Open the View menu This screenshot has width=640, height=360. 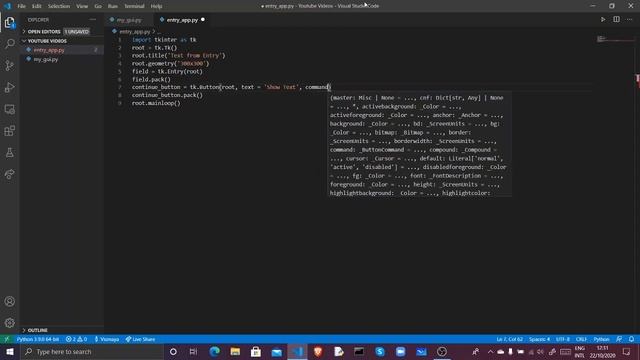pyautogui.click(x=82, y=6)
